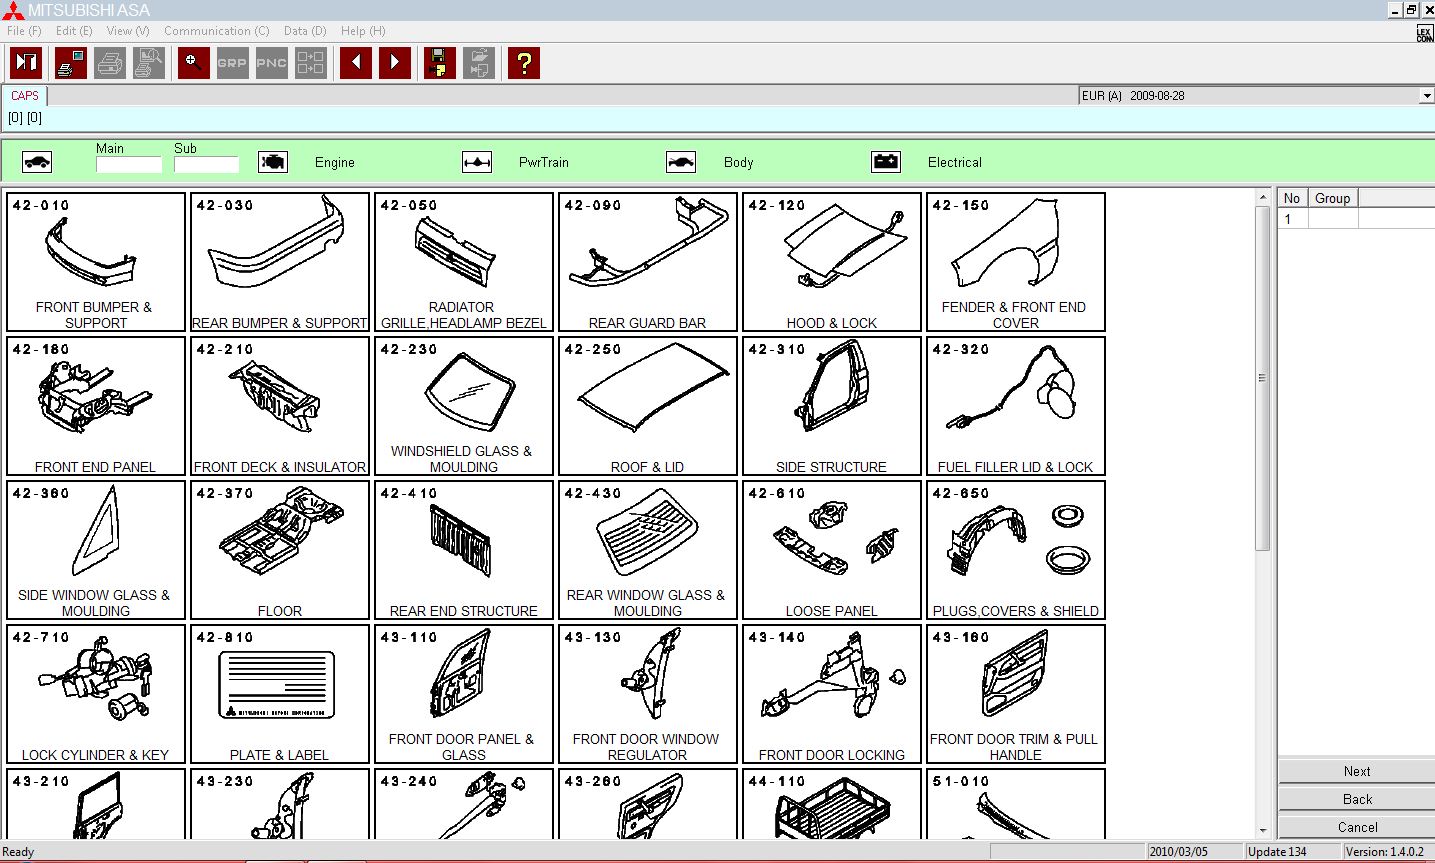The width and height of the screenshot is (1435, 863).
Task: Click the Main group input field
Action: [x=129, y=164]
